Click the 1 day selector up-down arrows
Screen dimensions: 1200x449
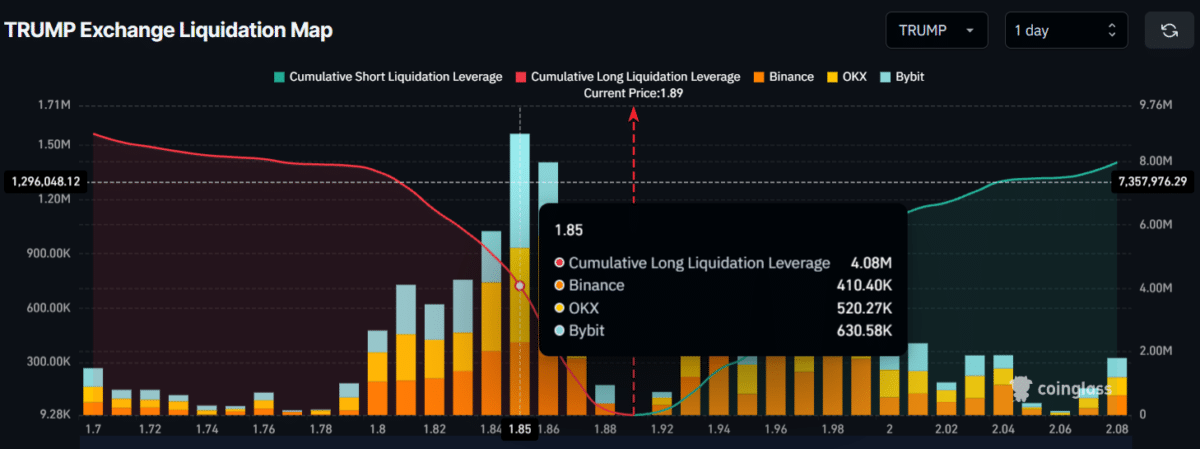click(1111, 30)
